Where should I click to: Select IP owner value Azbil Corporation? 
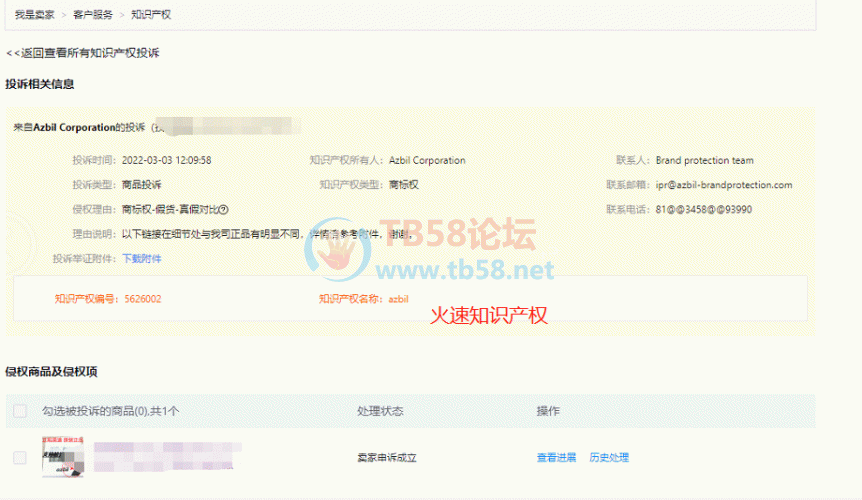point(427,160)
